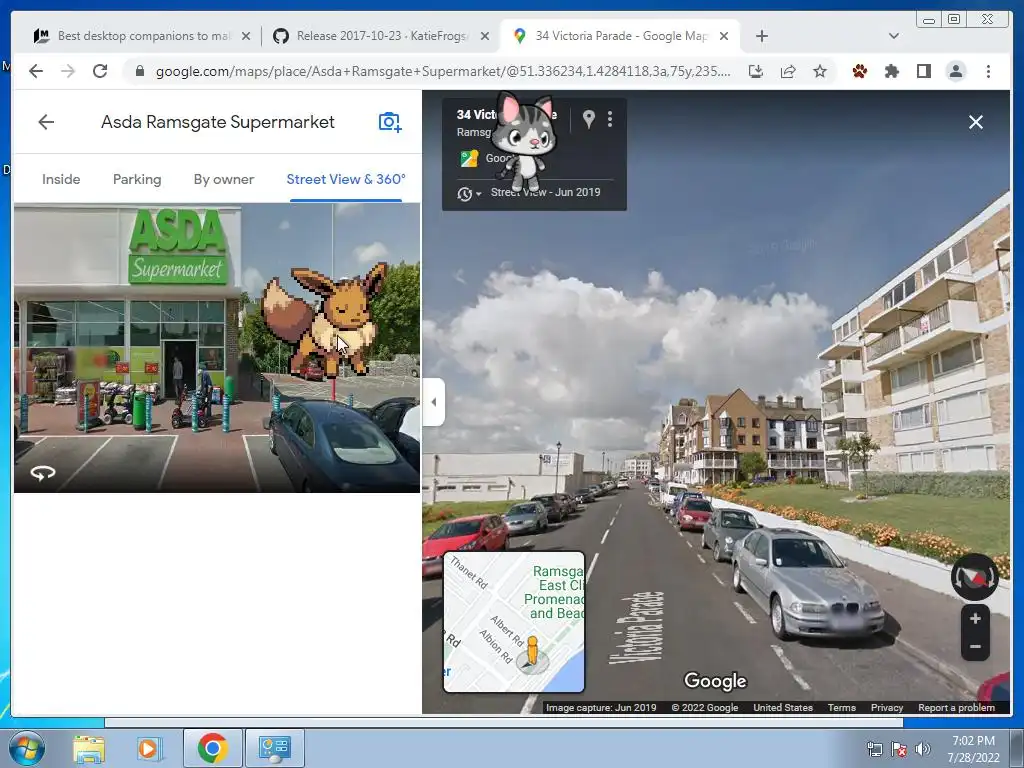
Task: Click the install app icon in address bar
Action: [756, 71]
